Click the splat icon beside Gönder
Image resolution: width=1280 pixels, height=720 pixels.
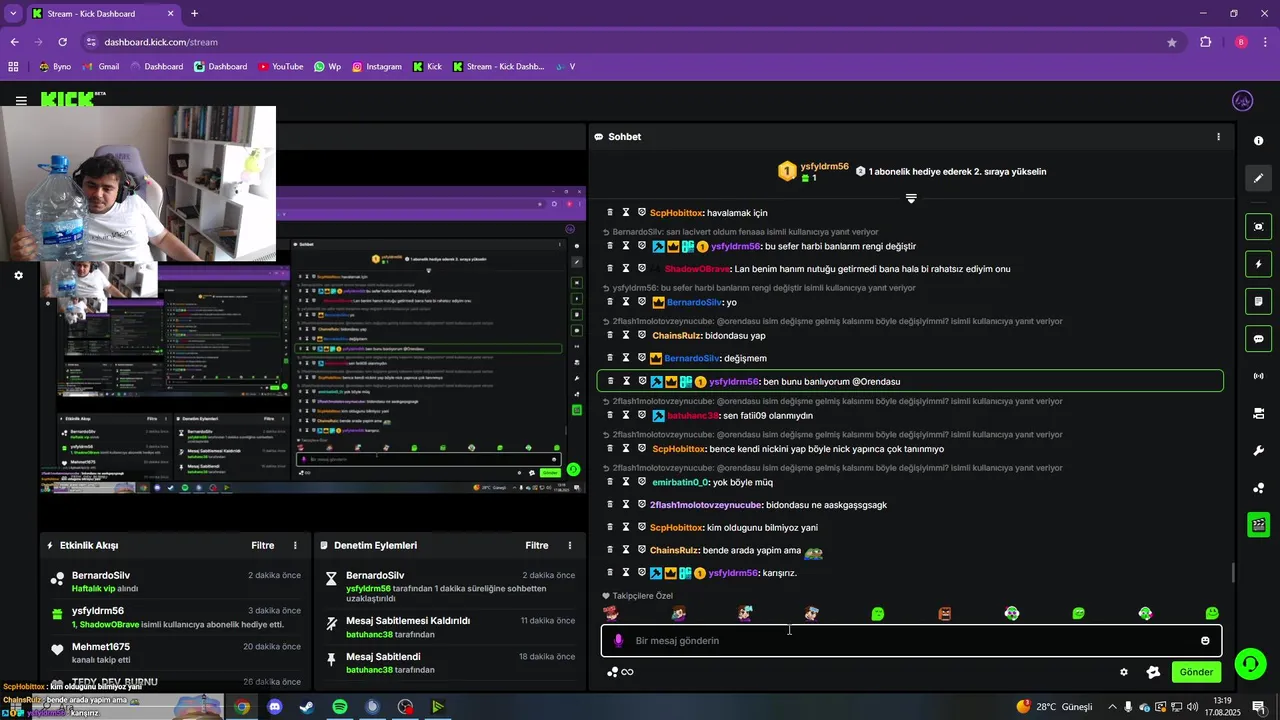[1153, 672]
